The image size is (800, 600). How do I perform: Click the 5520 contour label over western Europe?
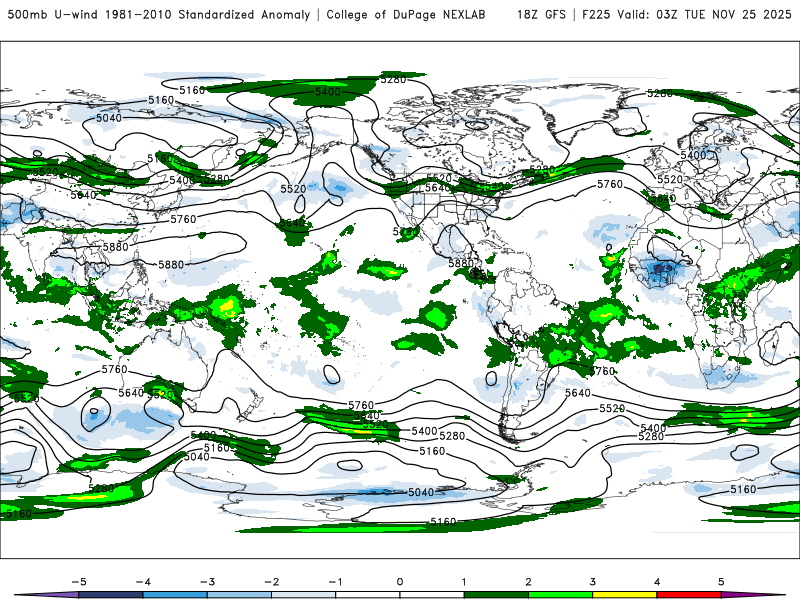669,180
